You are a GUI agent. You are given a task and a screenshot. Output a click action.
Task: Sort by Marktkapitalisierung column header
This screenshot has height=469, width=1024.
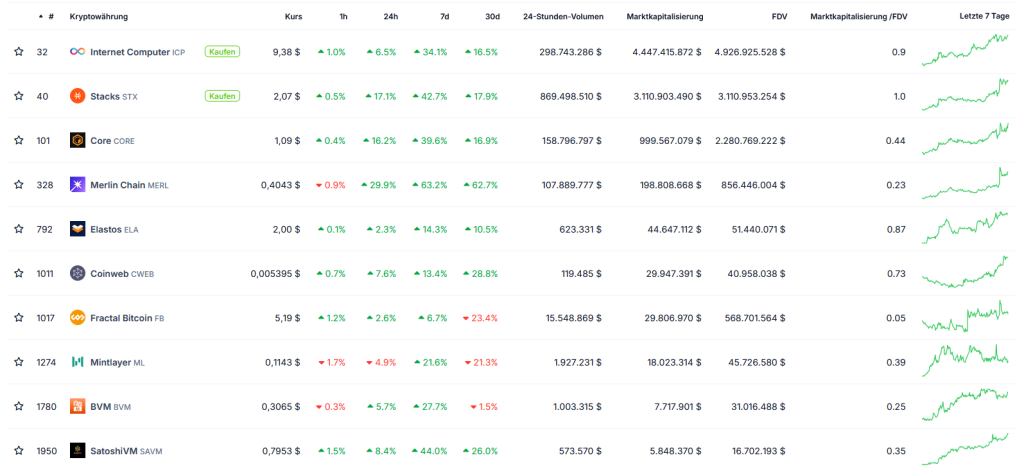tap(665, 17)
